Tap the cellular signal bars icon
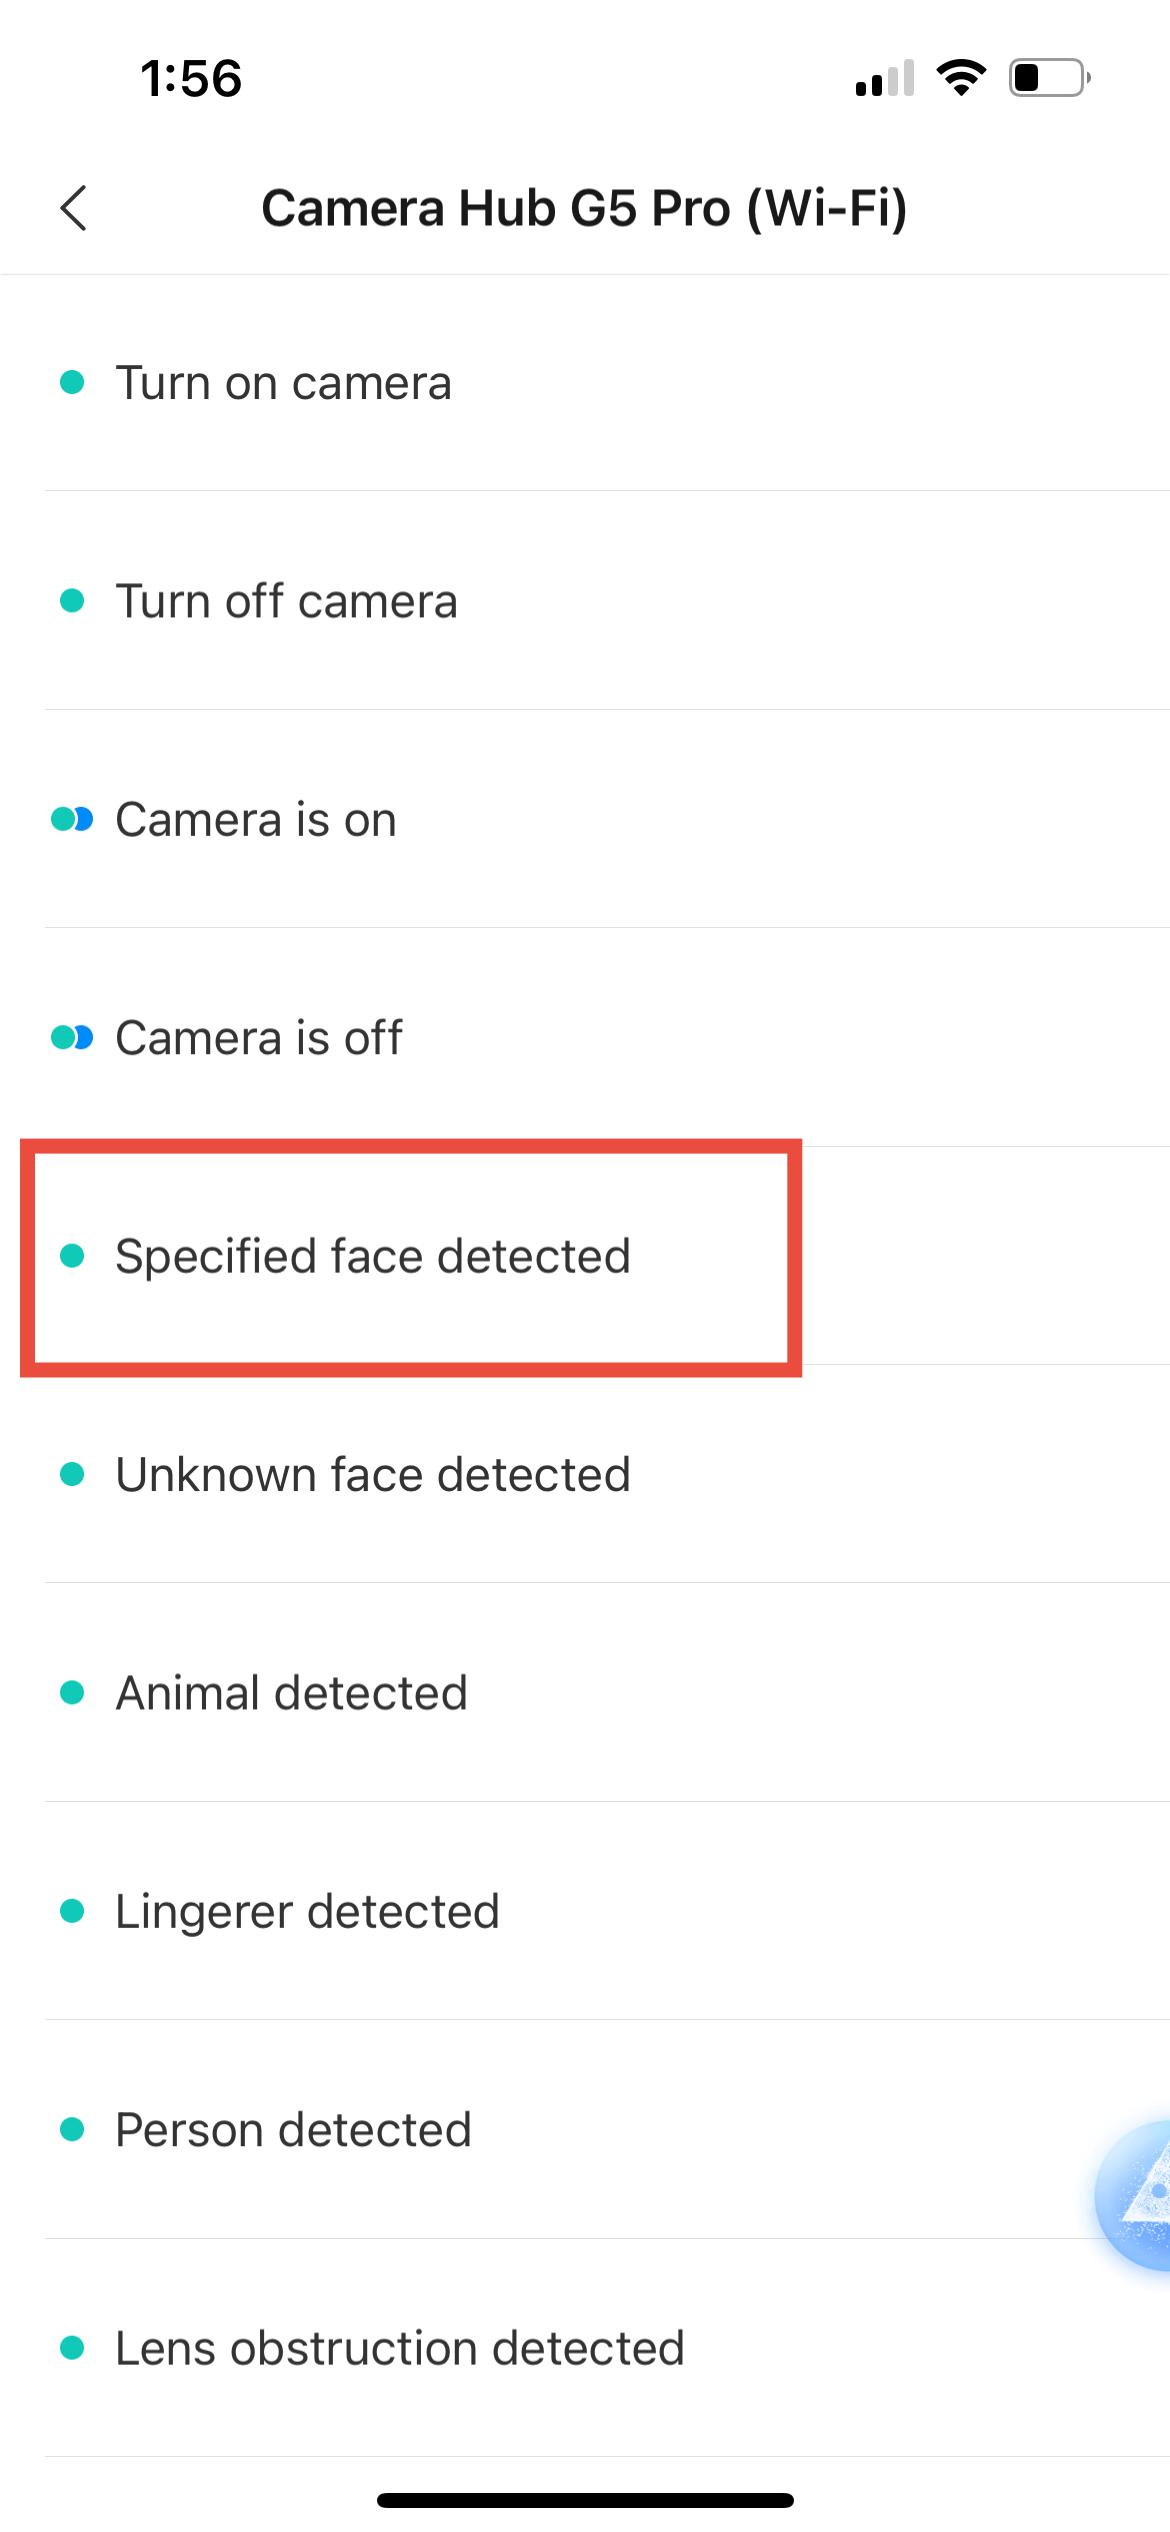The width and height of the screenshot is (1170, 2532). [x=885, y=79]
